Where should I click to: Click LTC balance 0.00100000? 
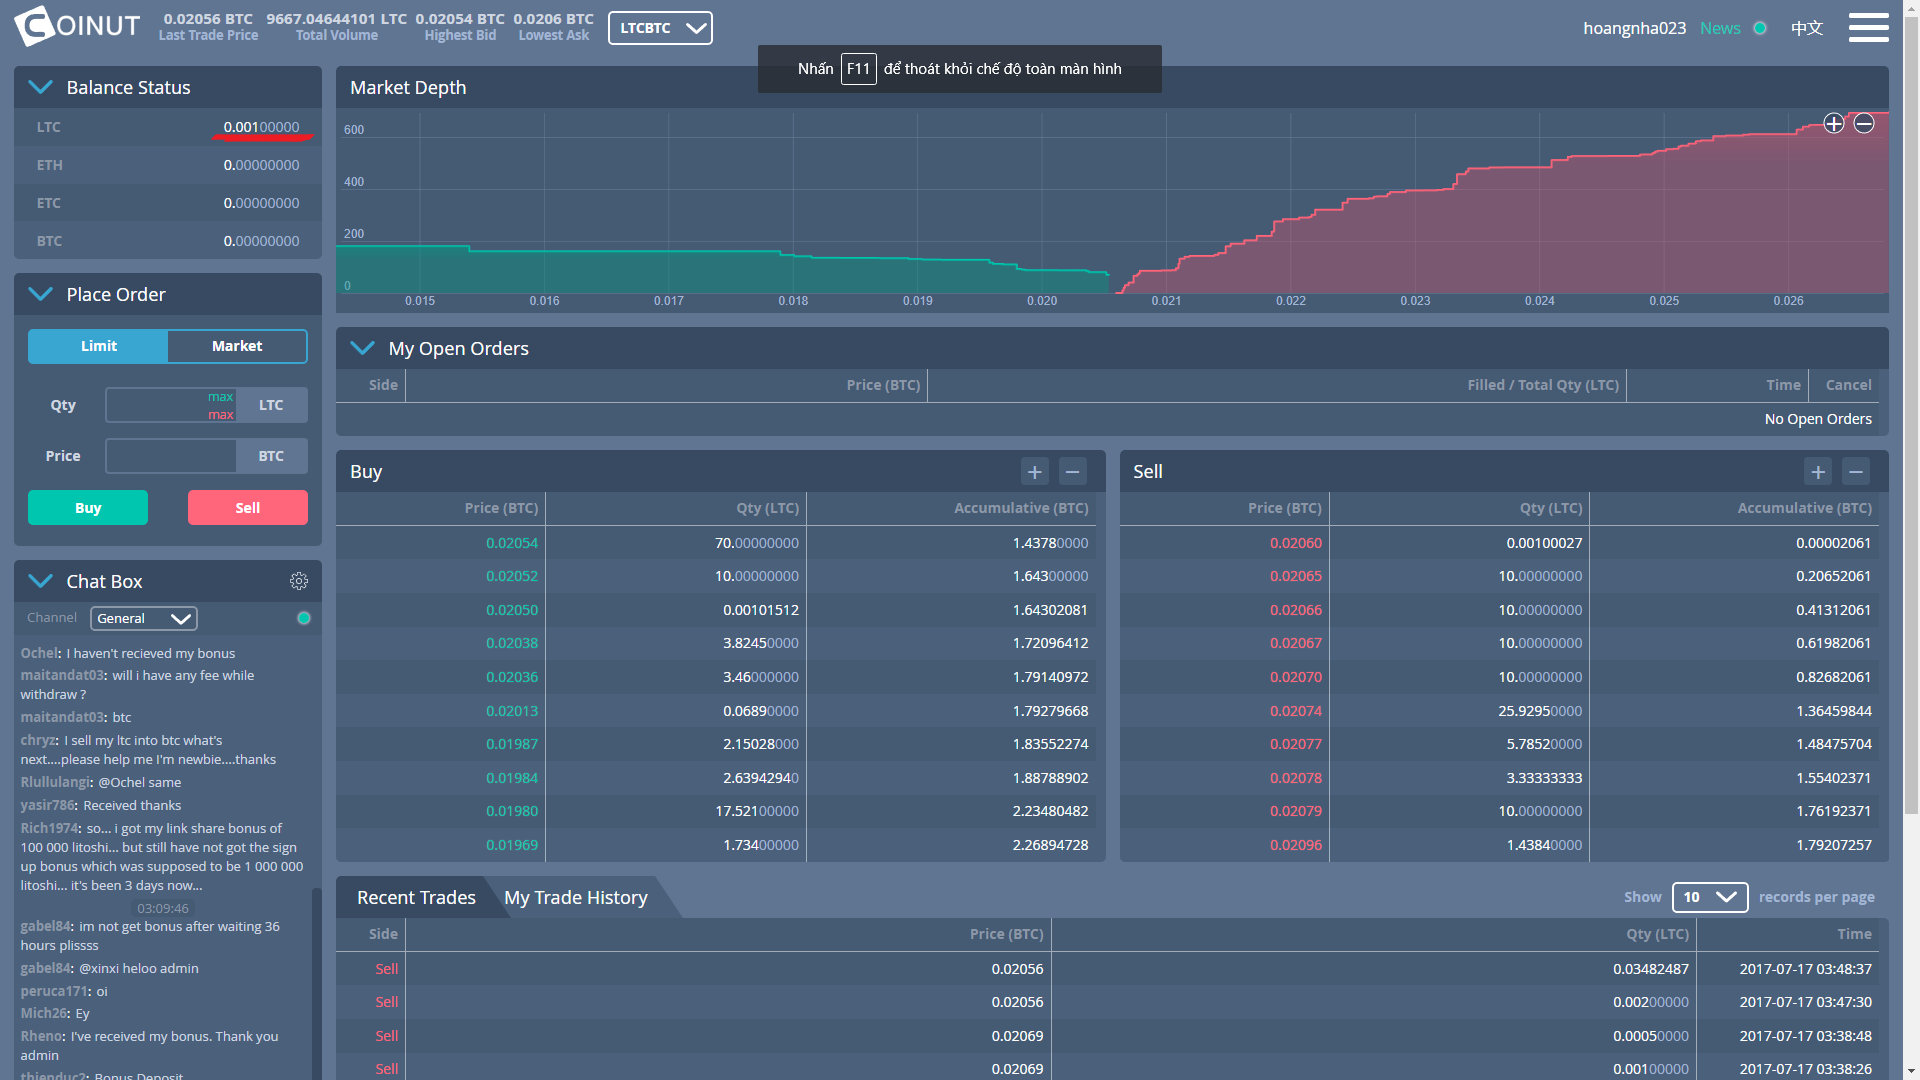(x=261, y=127)
